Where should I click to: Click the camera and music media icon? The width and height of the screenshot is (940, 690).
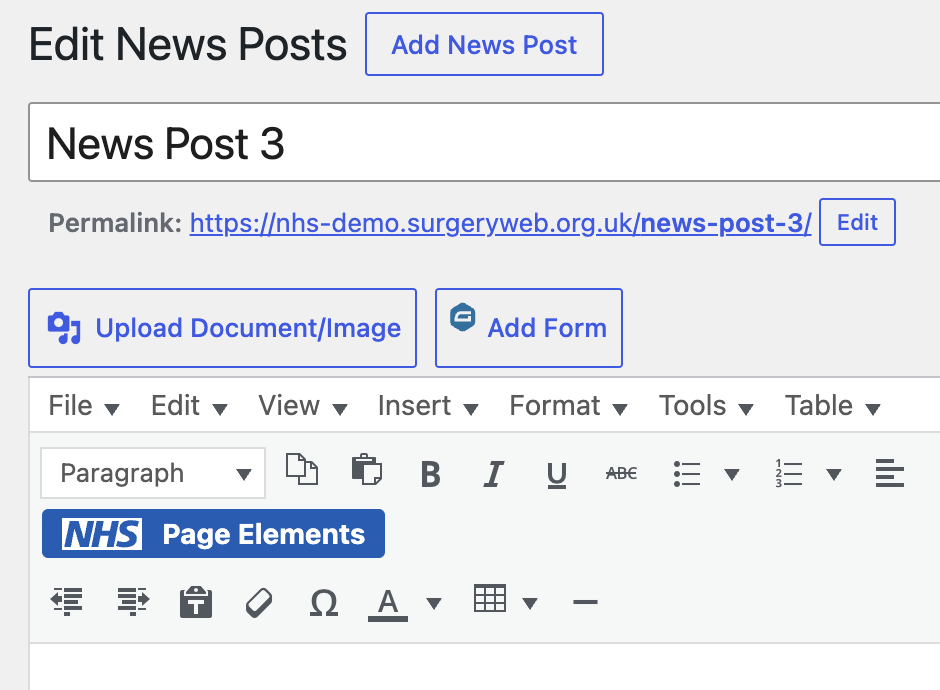coord(64,328)
